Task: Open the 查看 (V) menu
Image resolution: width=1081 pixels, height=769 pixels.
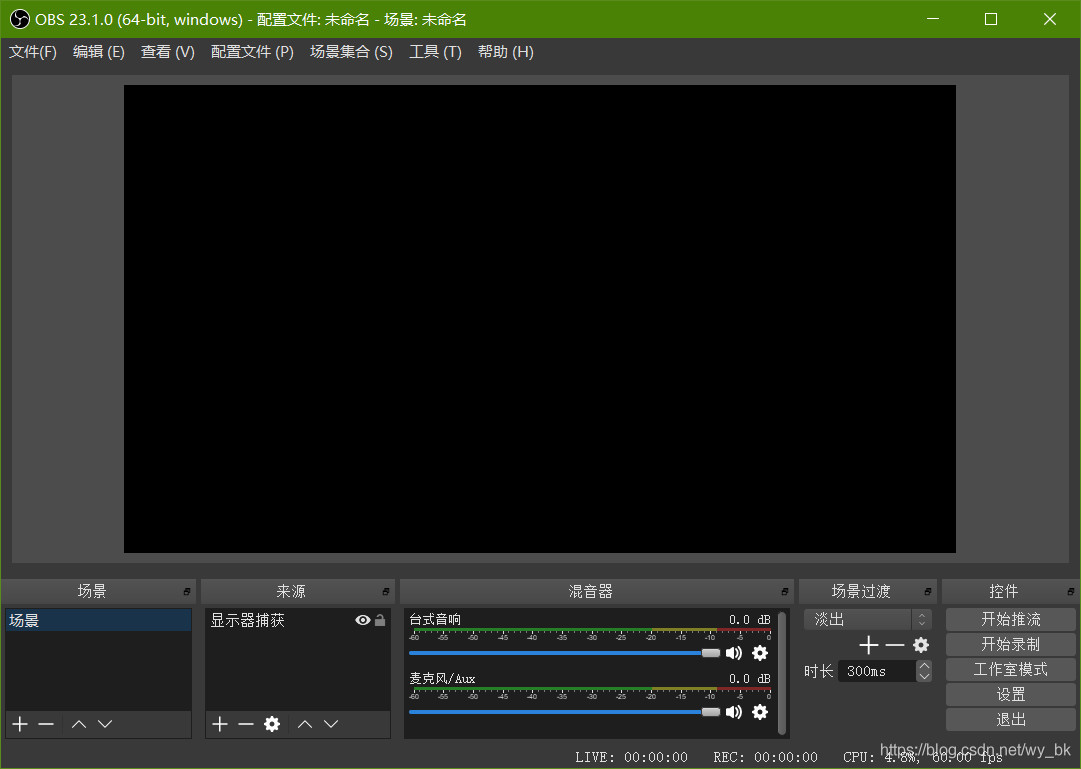Action: pos(168,52)
